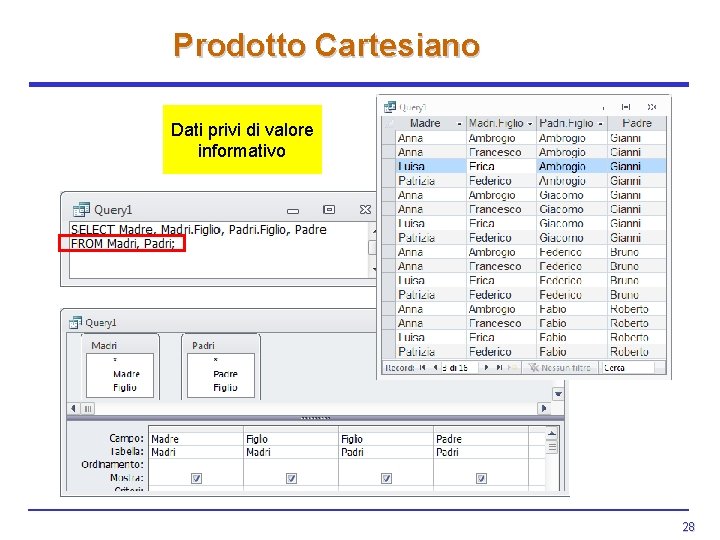The image size is (720, 540).
Task: Click Bruno in the Patrizia Federico row
Action: click(x=636, y=295)
